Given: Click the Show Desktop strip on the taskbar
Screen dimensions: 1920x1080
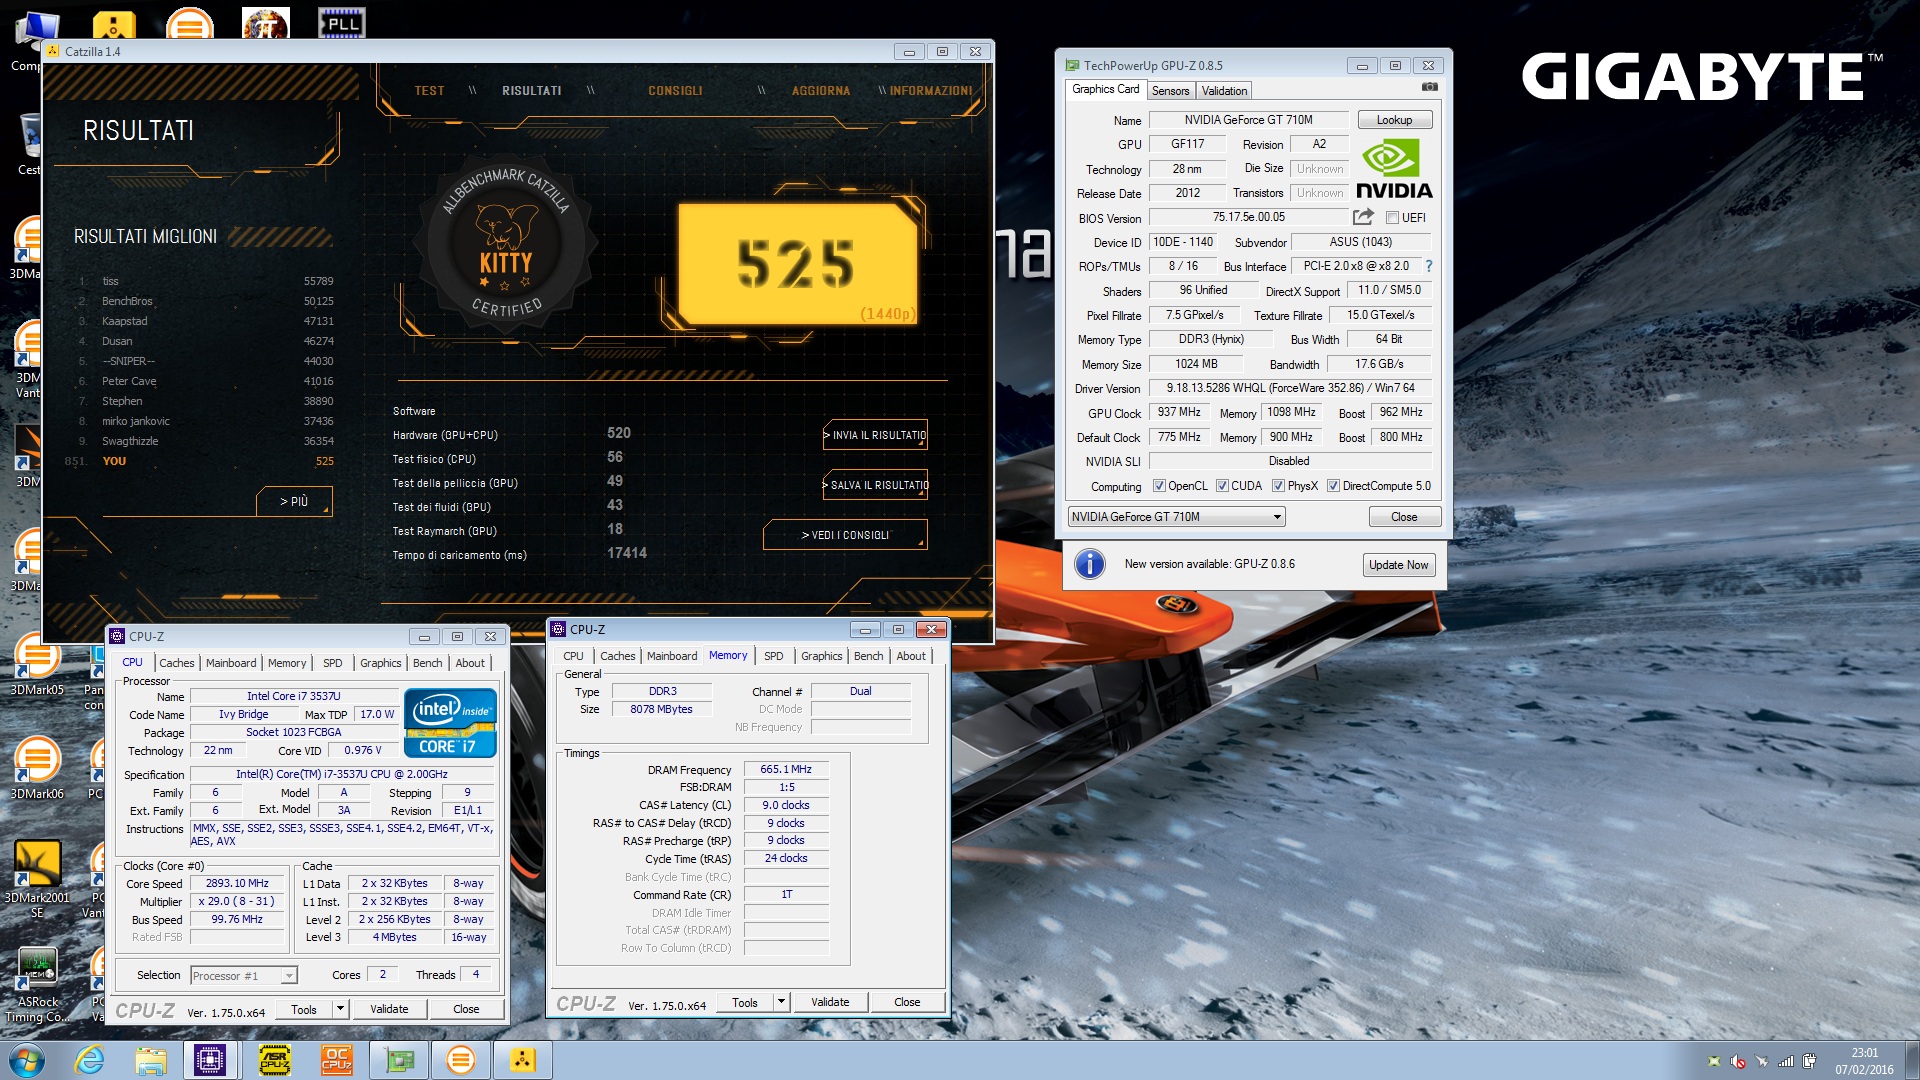Looking at the screenshot, I should pyautogui.click(x=1911, y=1060).
